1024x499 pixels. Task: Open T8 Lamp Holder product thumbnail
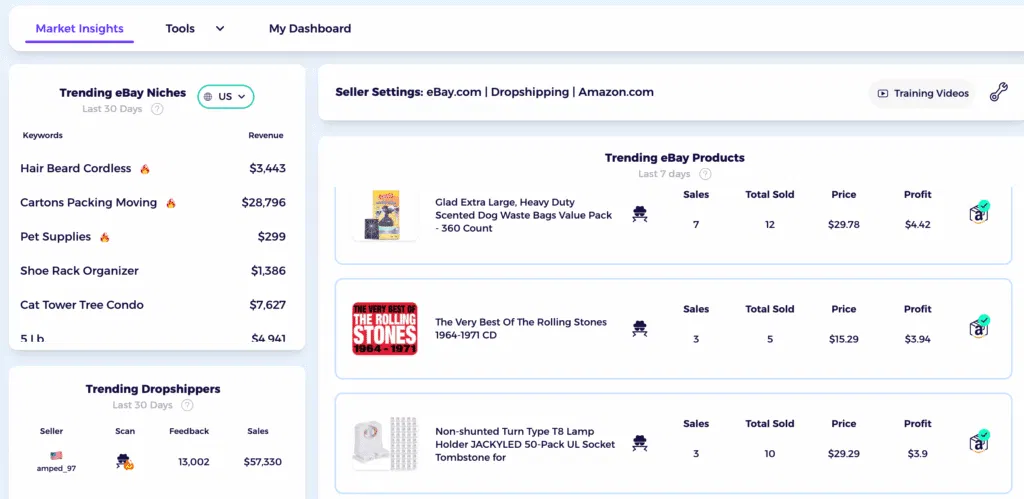tap(385, 443)
